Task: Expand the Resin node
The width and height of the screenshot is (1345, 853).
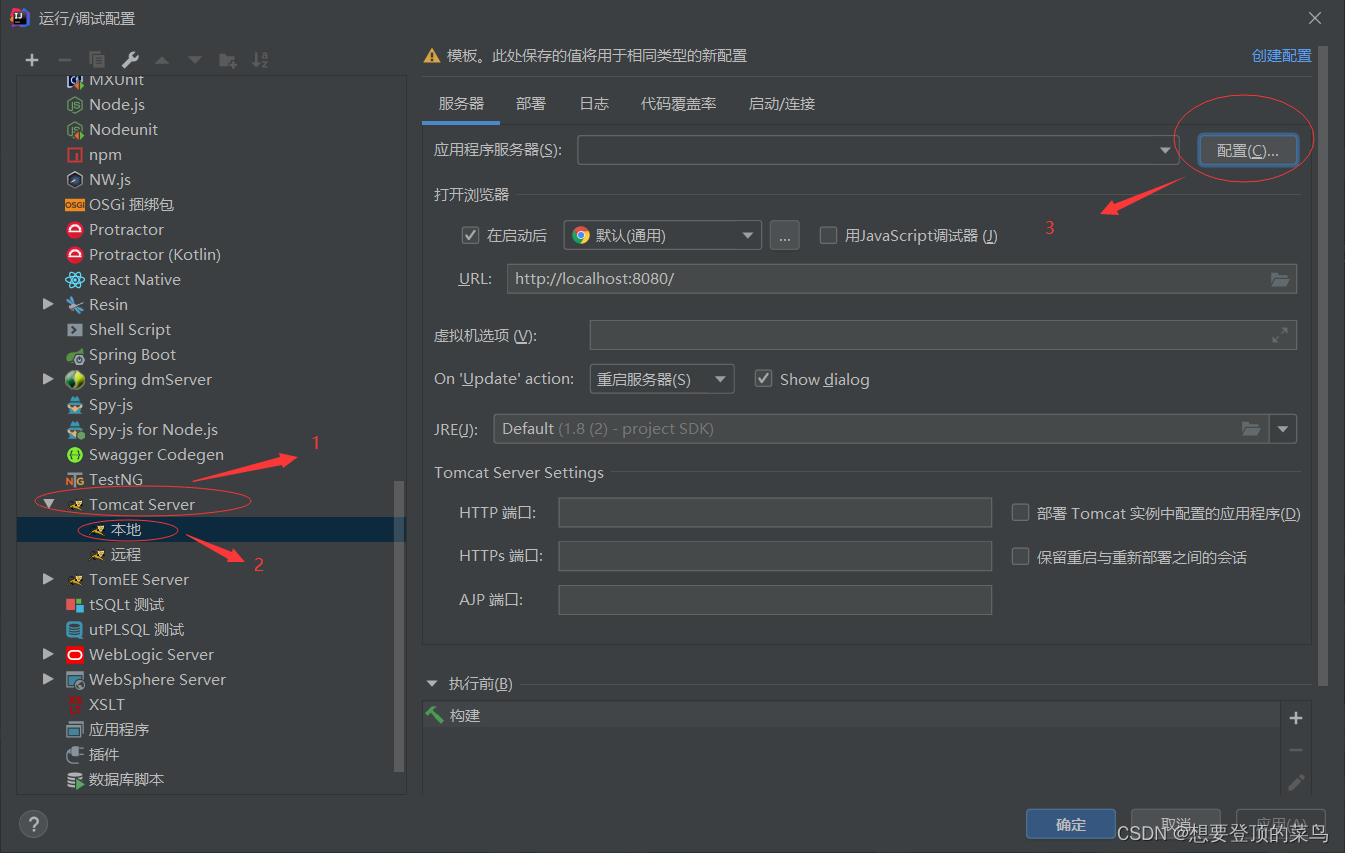Action: [x=48, y=304]
